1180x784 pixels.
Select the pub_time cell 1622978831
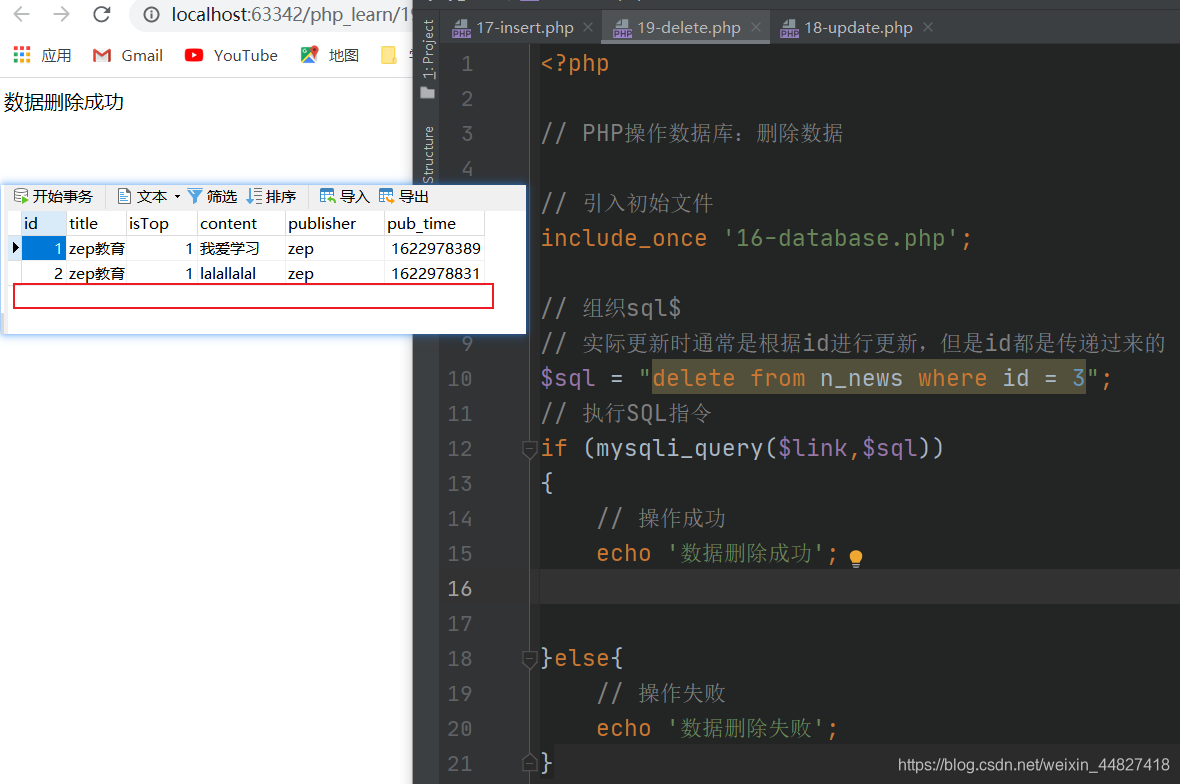[x=433, y=273]
